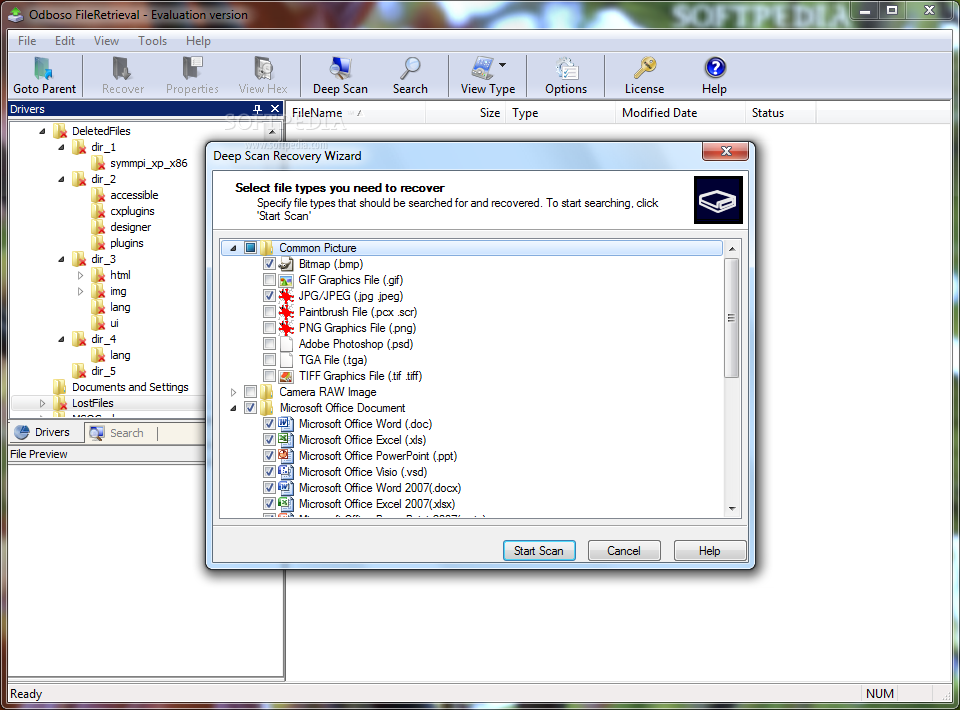Click the file type list scrollbar thumb
The width and height of the screenshot is (960, 710).
pyautogui.click(x=732, y=318)
